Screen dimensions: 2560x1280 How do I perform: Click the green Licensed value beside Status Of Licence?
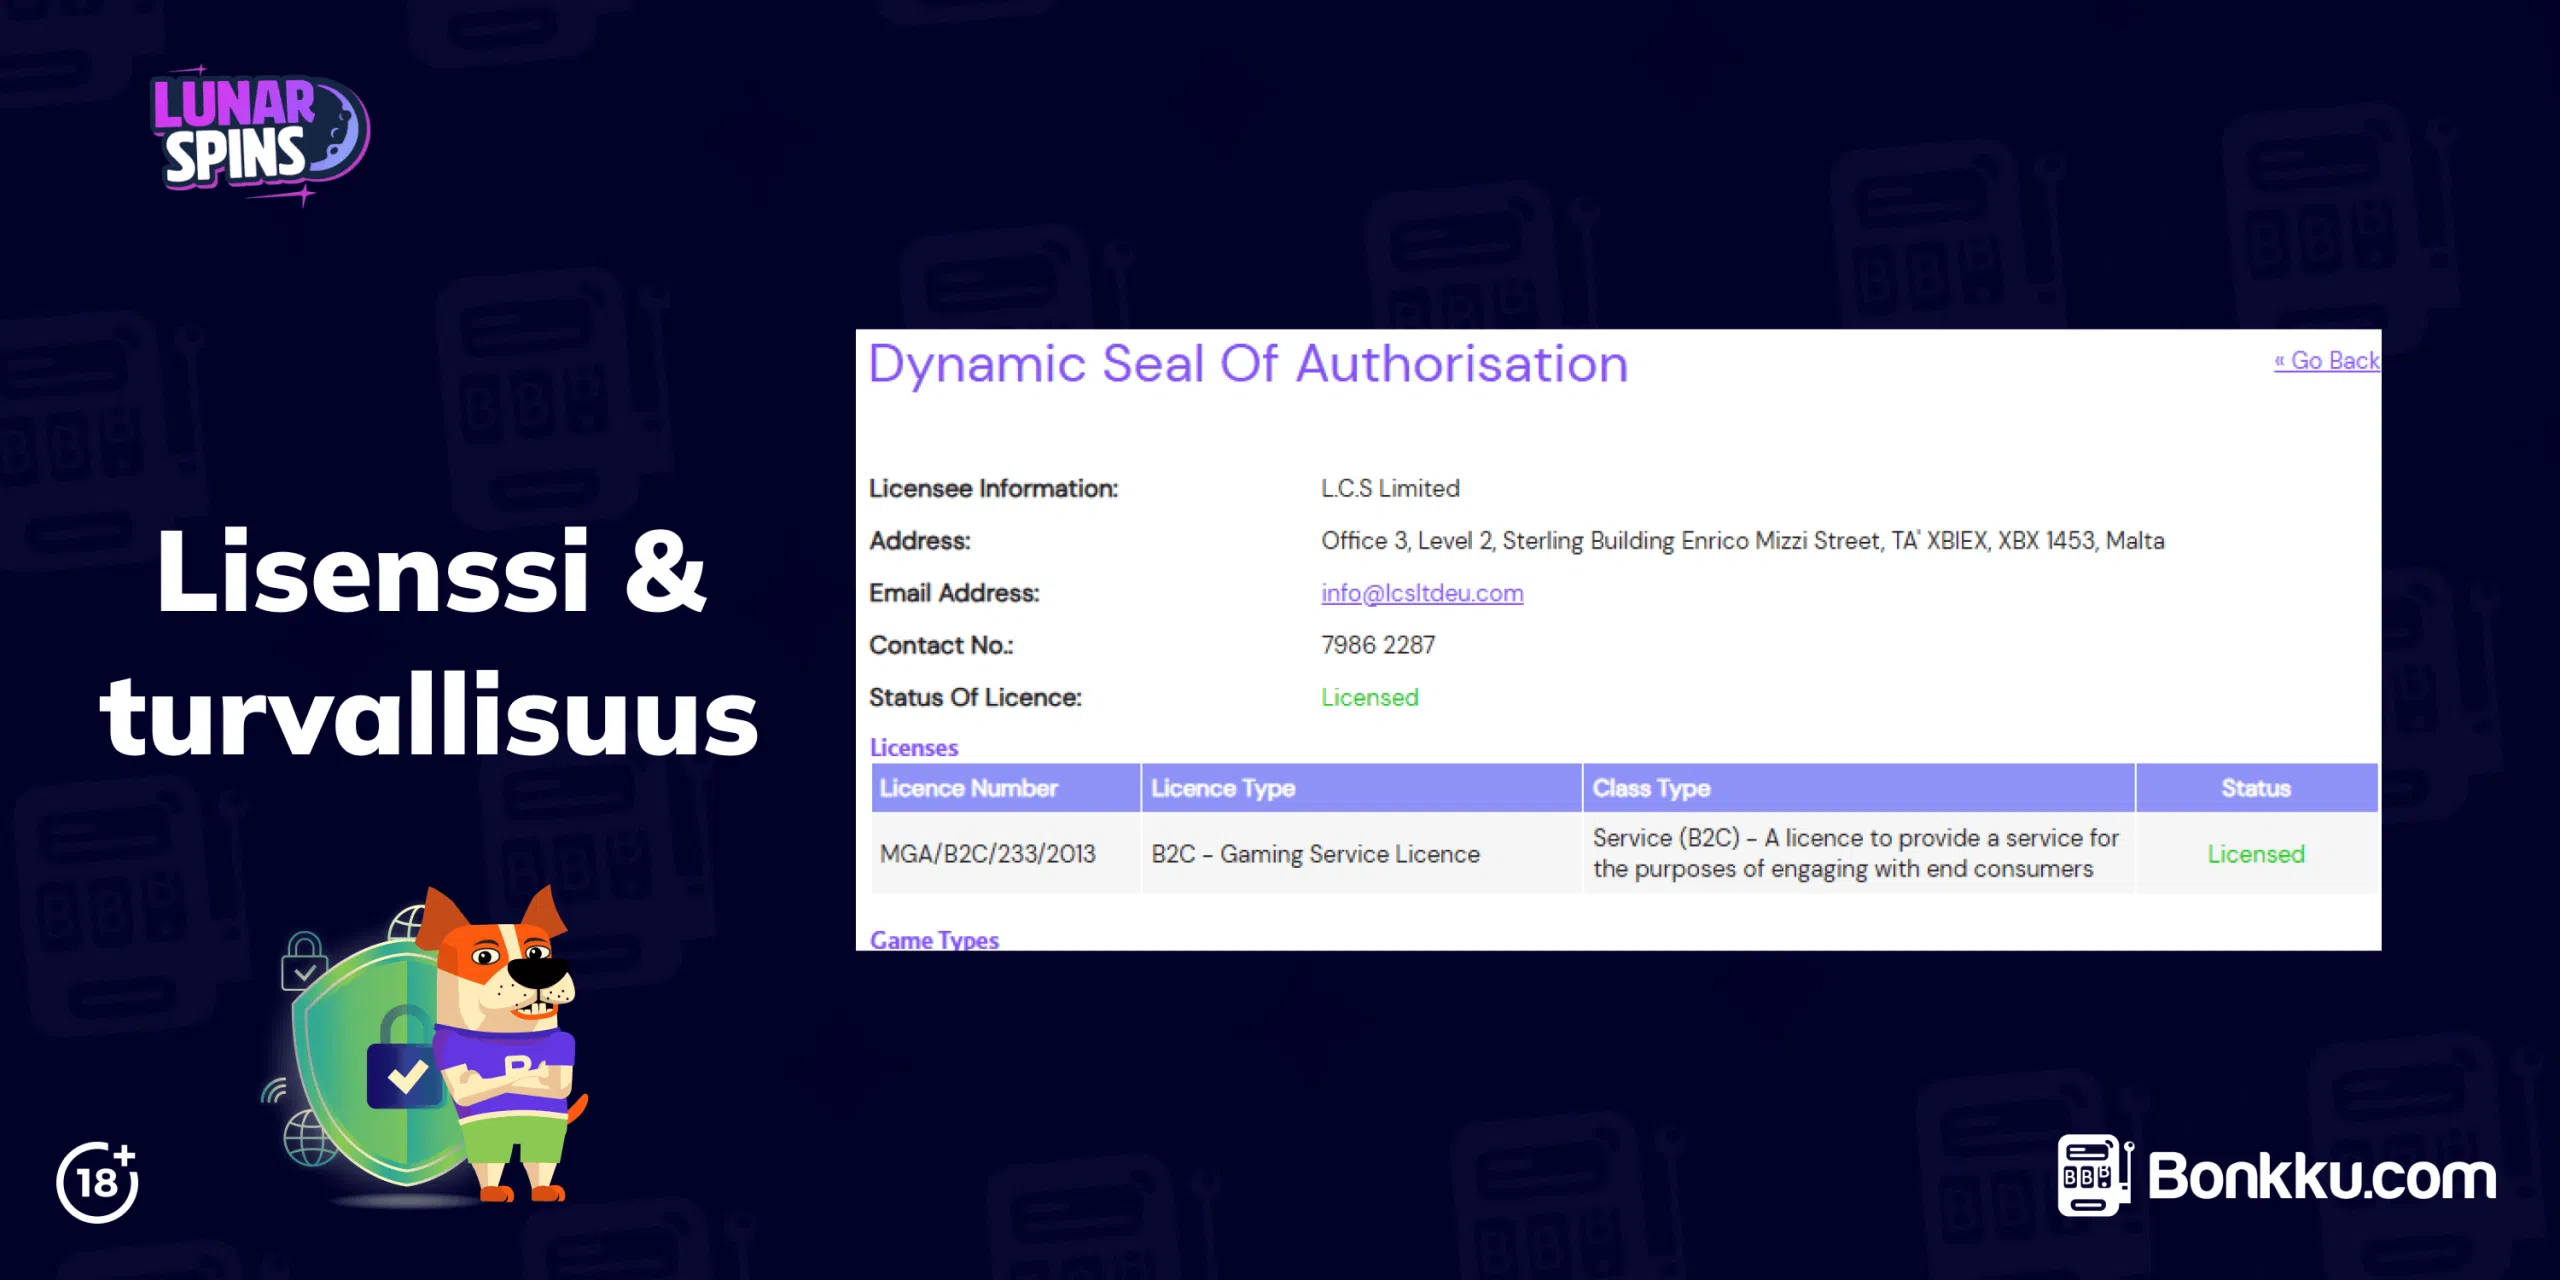point(1369,697)
